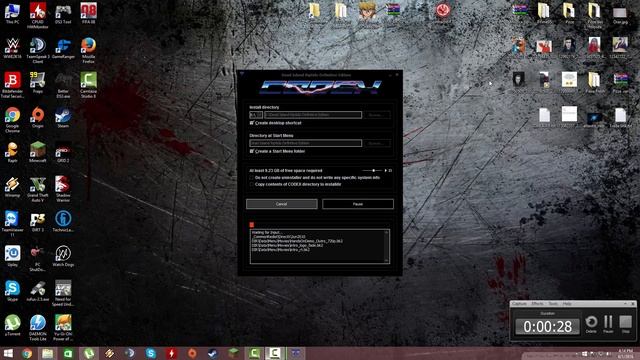This screenshot has height=360, width=640.
Task: Launch the FIFA 08 desktop icon
Action: pyautogui.click(x=88, y=13)
